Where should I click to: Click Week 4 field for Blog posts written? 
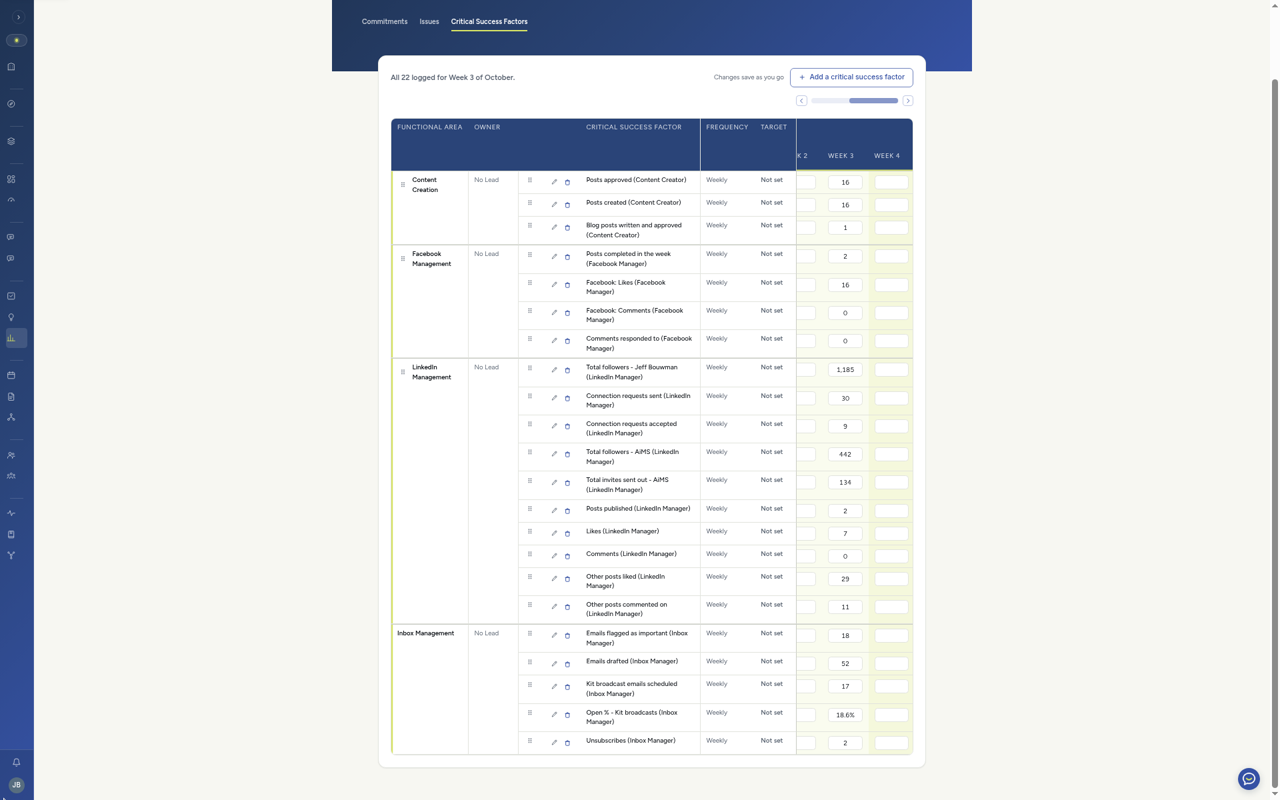(891, 228)
